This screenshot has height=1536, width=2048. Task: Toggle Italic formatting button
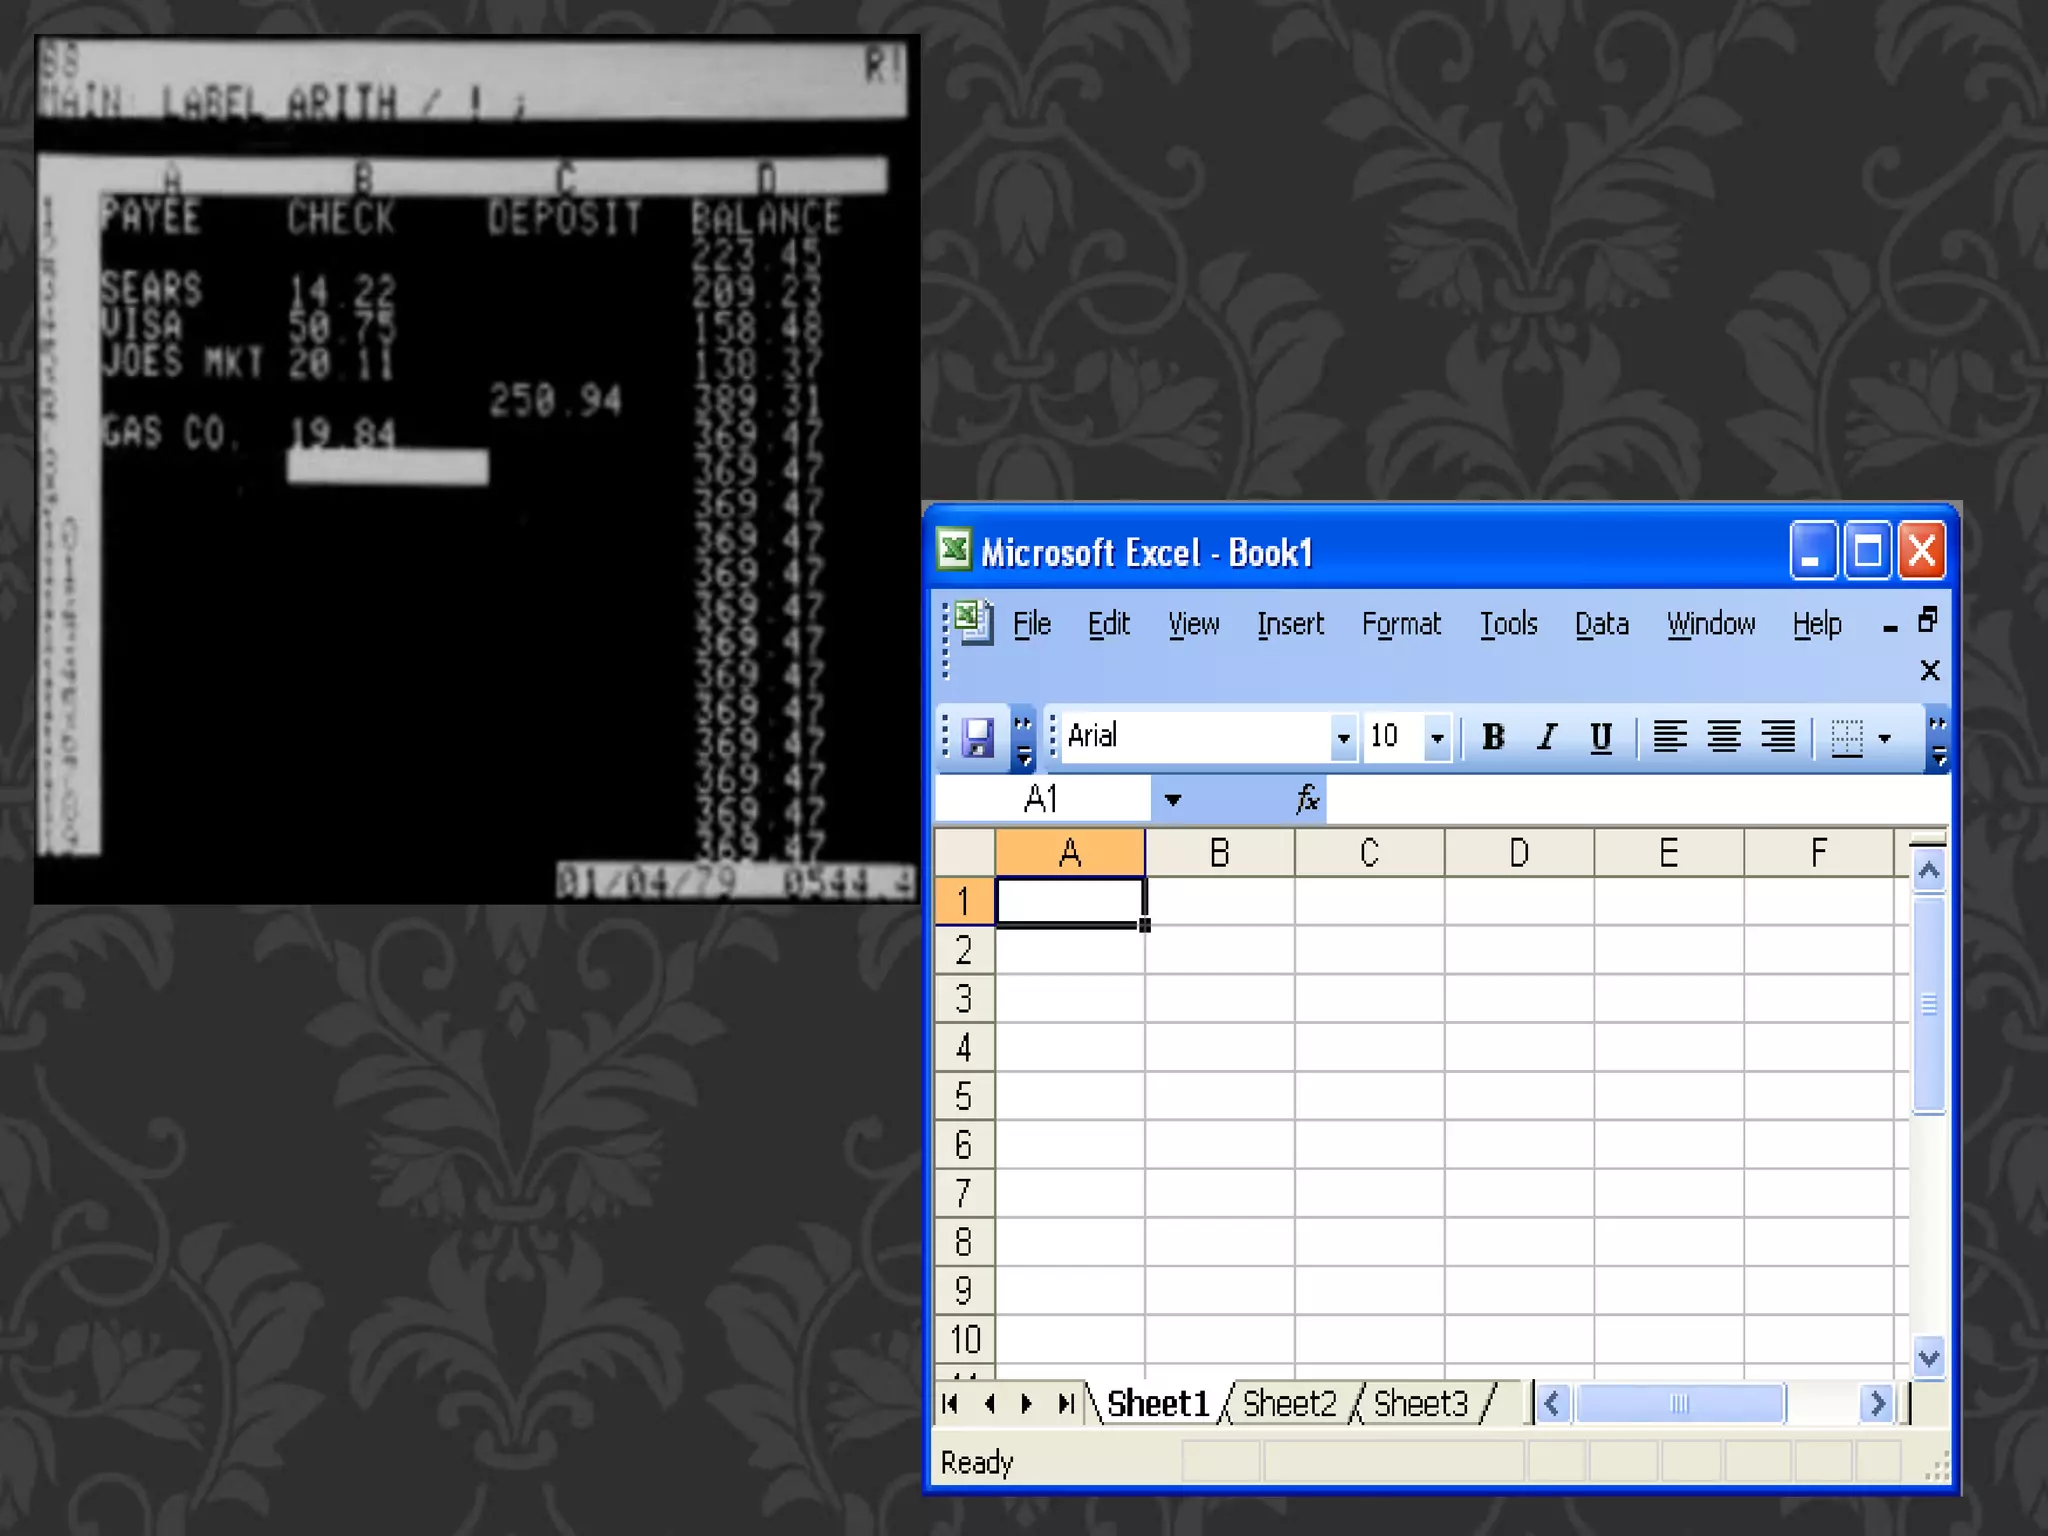1547,737
